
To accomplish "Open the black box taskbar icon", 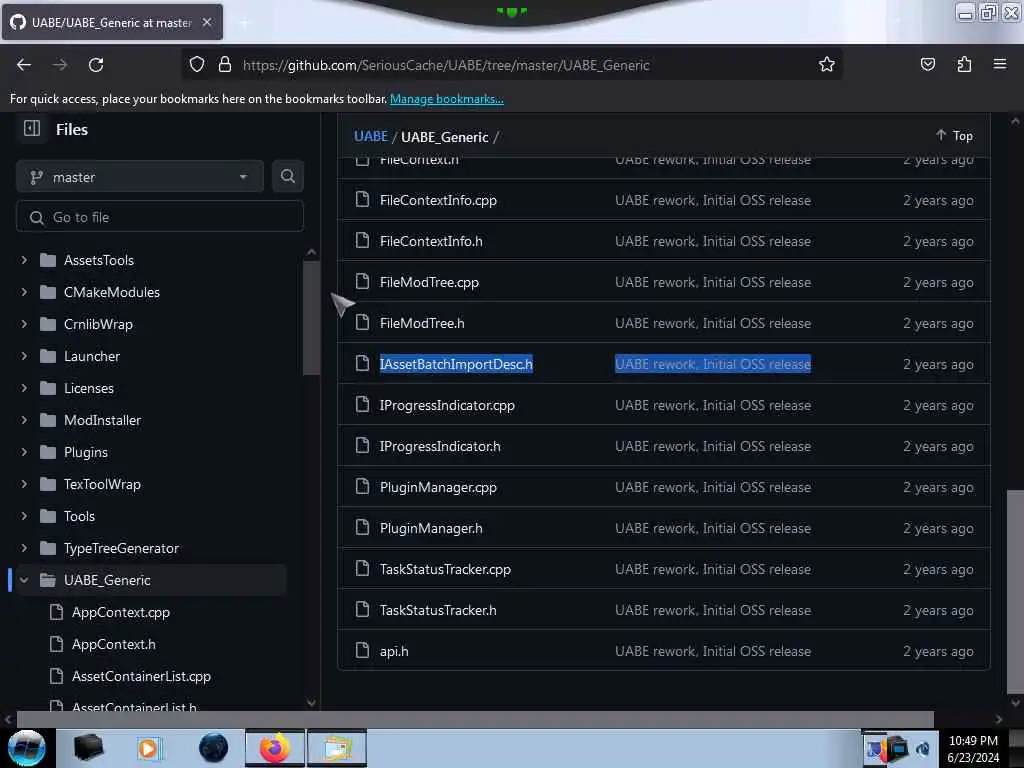I will coord(89,748).
